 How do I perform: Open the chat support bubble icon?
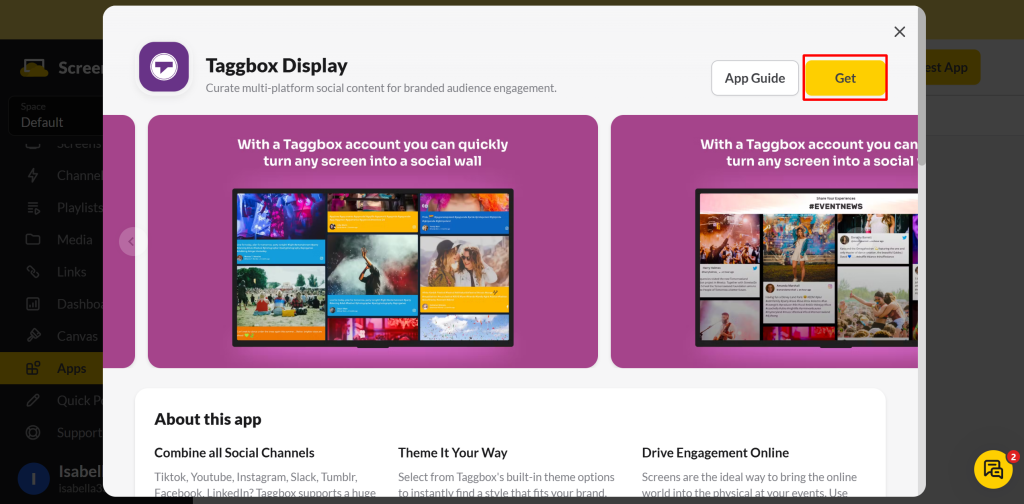tap(993, 469)
